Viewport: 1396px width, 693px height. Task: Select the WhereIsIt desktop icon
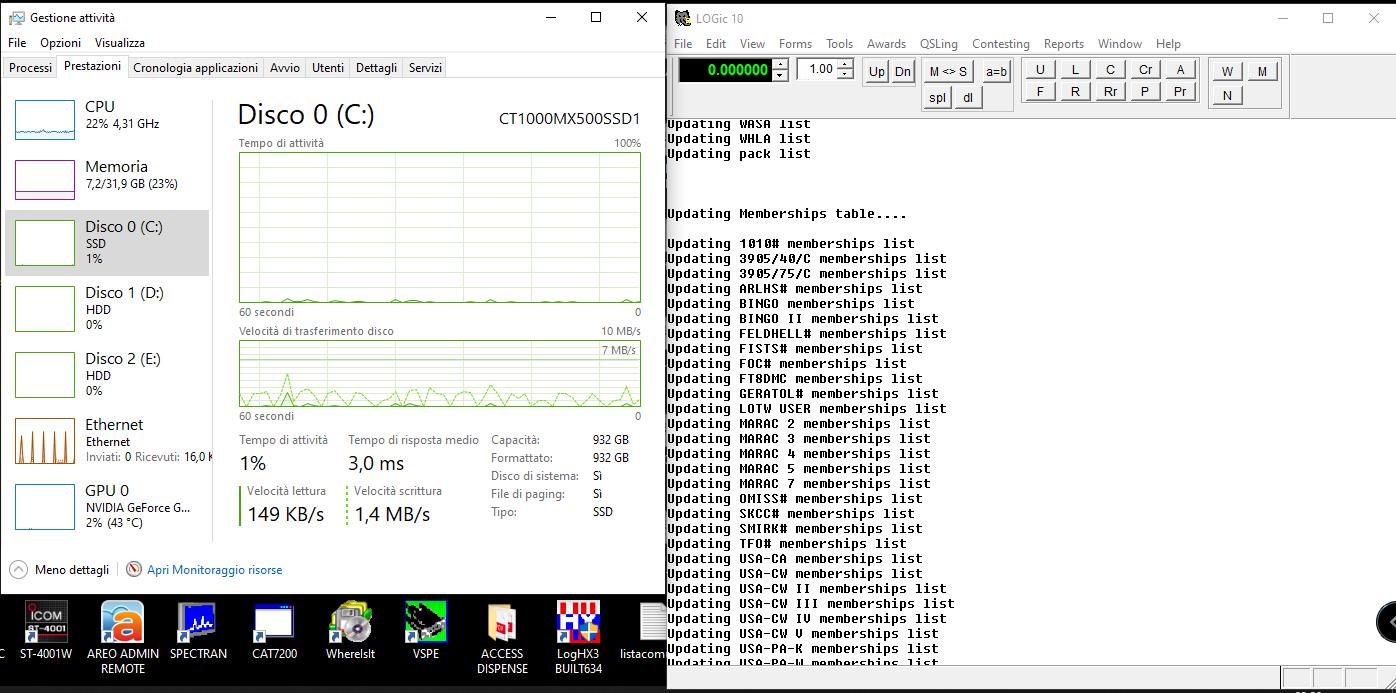coord(350,623)
